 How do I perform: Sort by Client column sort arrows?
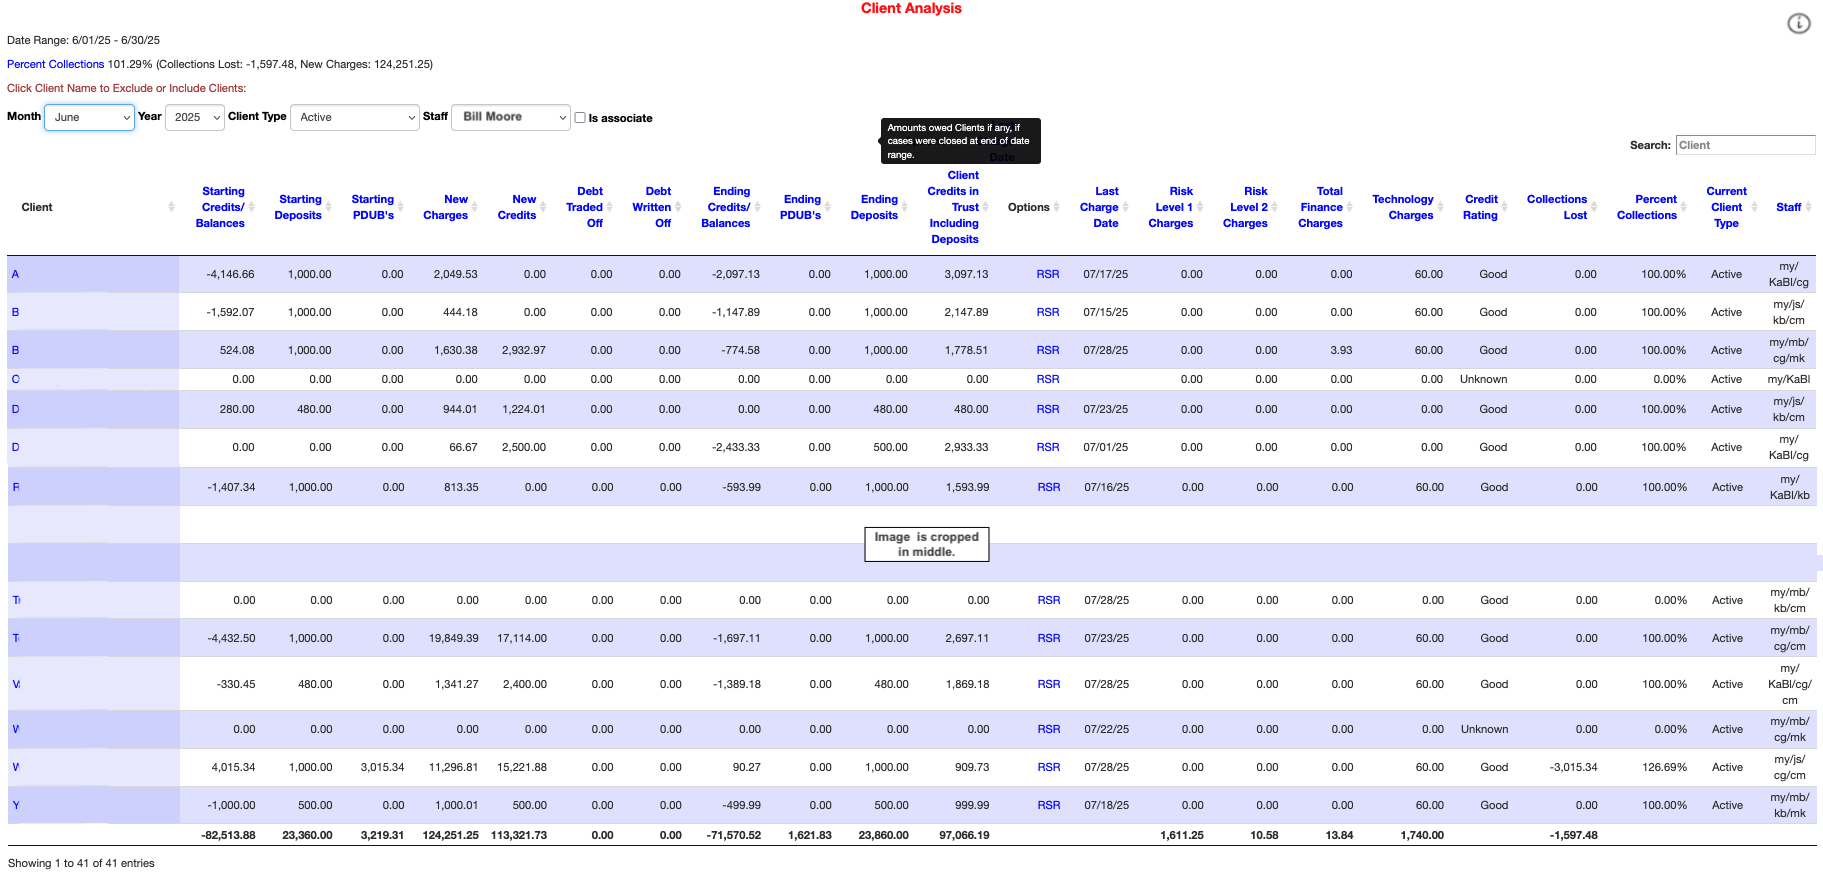click(171, 207)
